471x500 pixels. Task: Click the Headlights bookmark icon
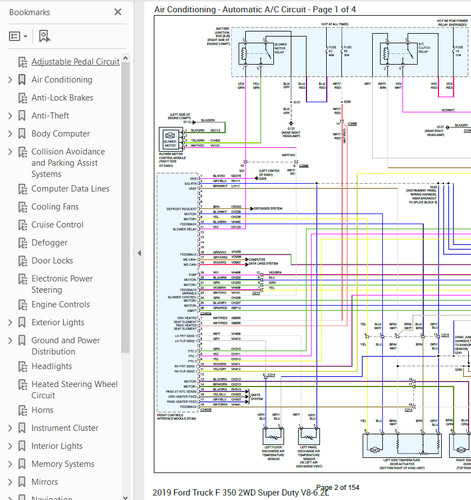pos(22,367)
